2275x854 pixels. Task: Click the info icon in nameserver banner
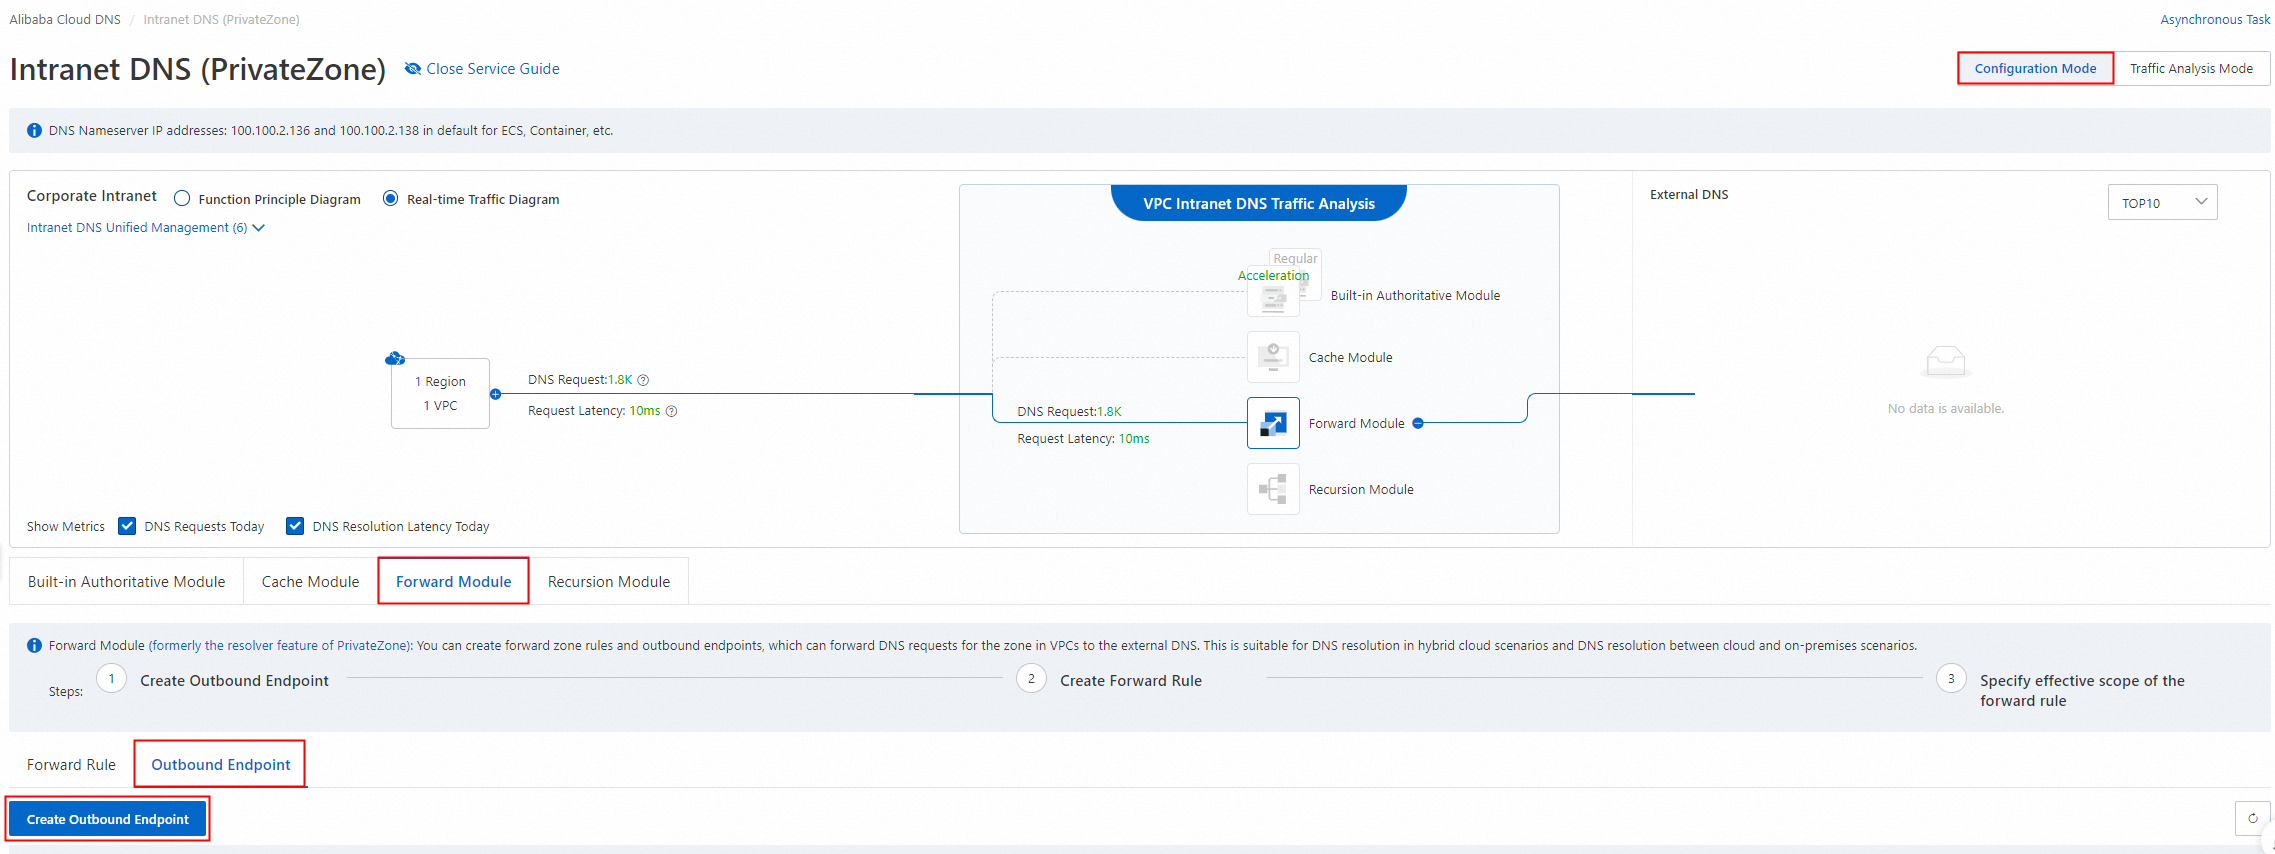[x=34, y=131]
